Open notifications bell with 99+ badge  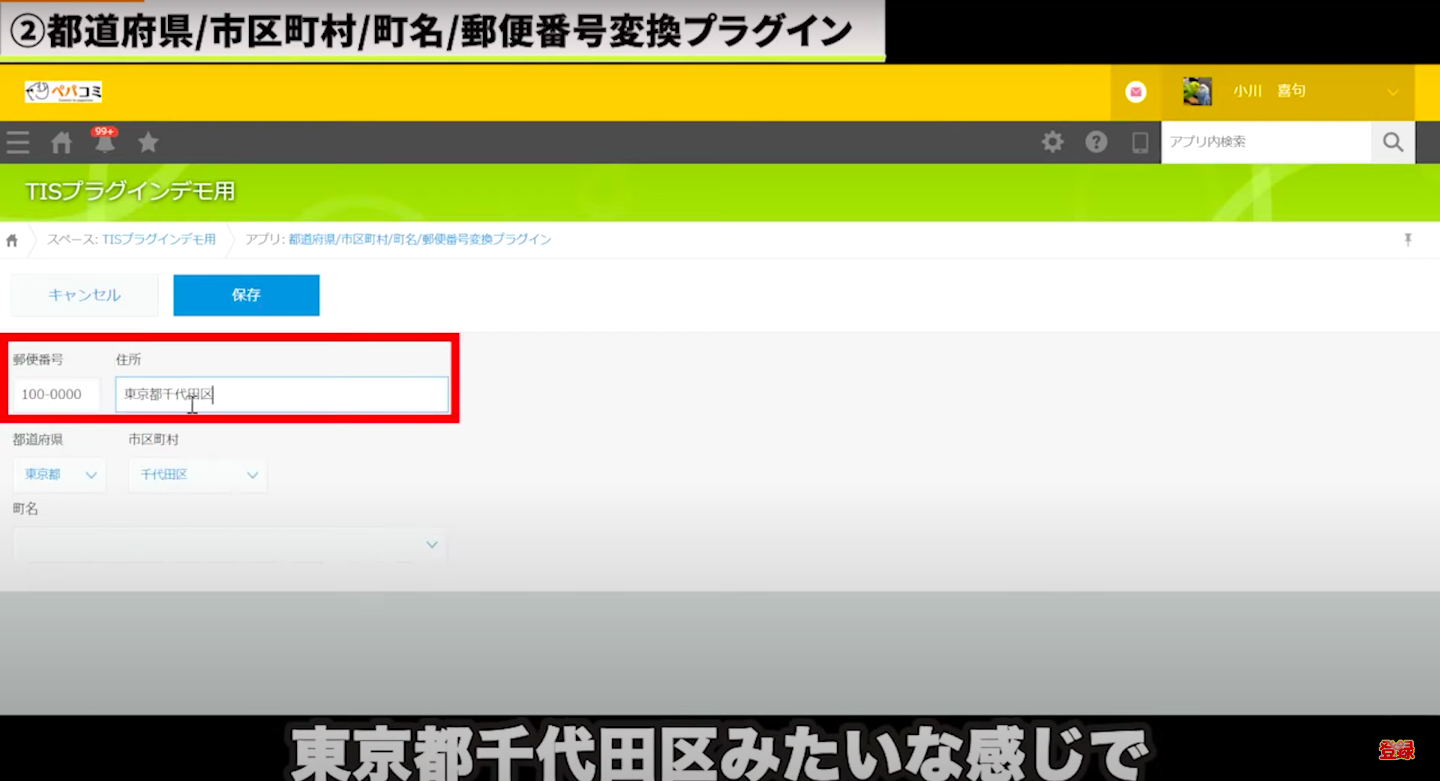pos(104,143)
